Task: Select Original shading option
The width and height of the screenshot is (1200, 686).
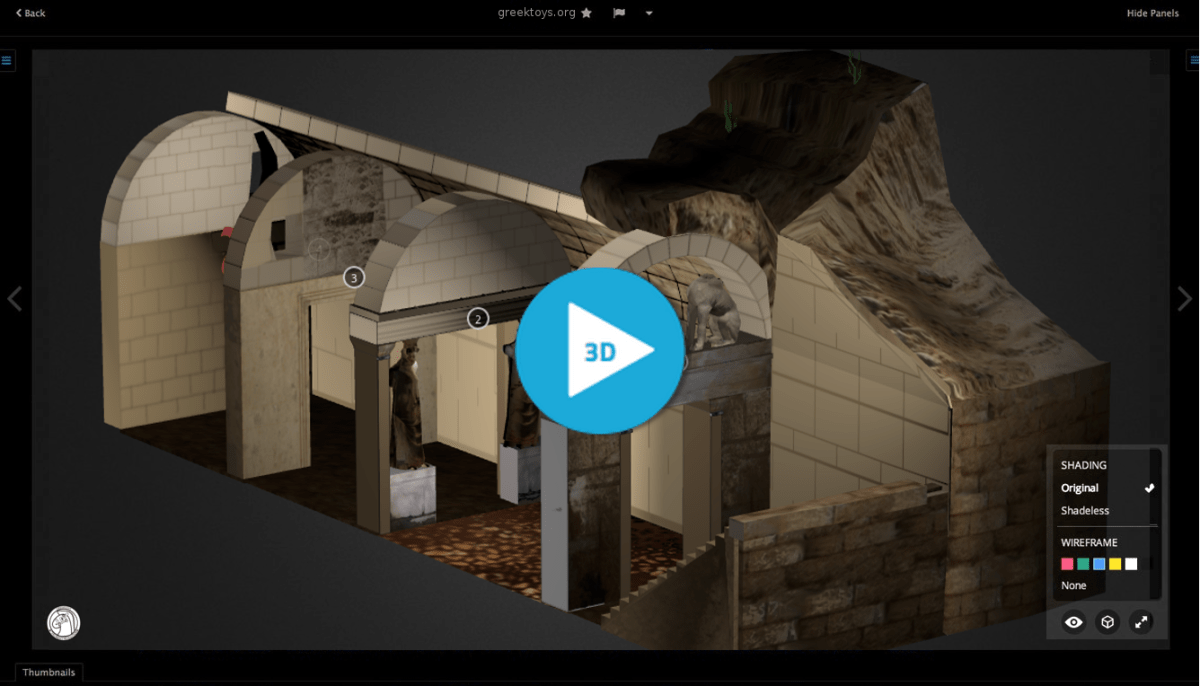Action: [1080, 488]
